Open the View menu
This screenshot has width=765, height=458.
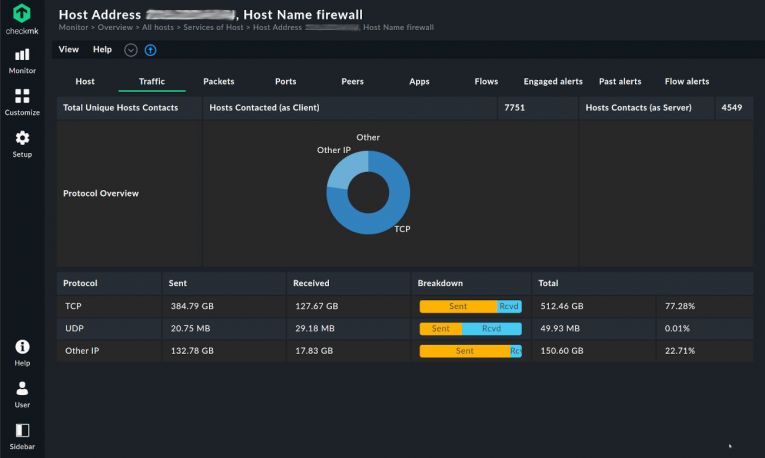click(x=68, y=49)
